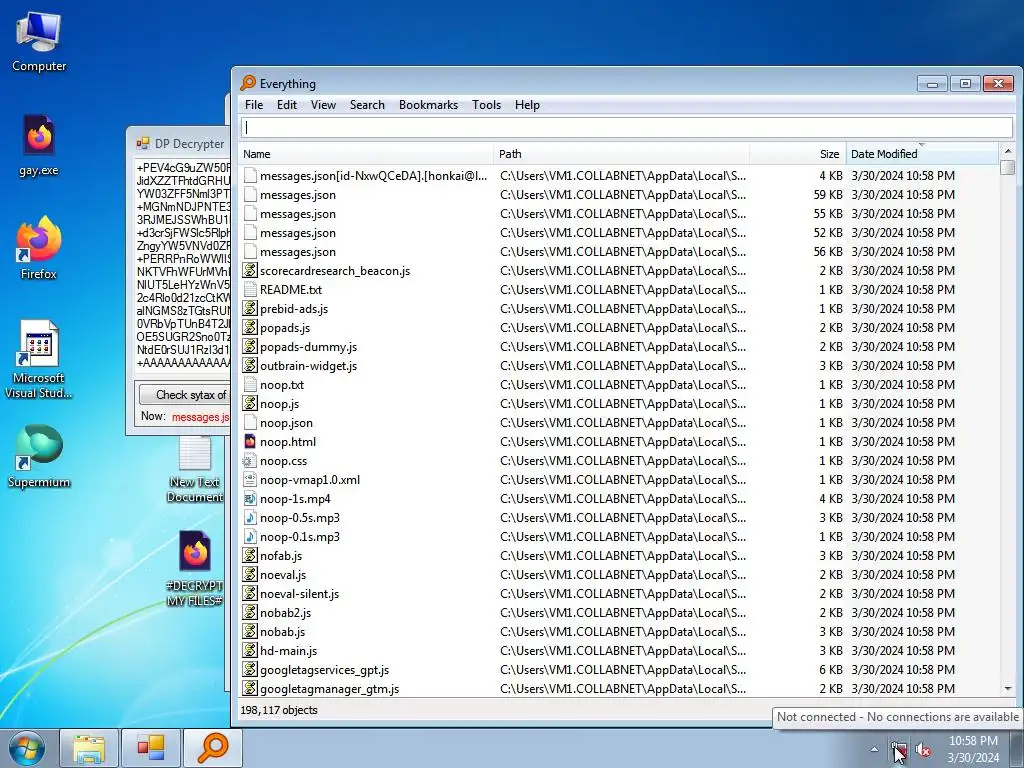The image size is (1024, 768).
Task: Click the prebid-ads.js file icon
Action: point(249,308)
